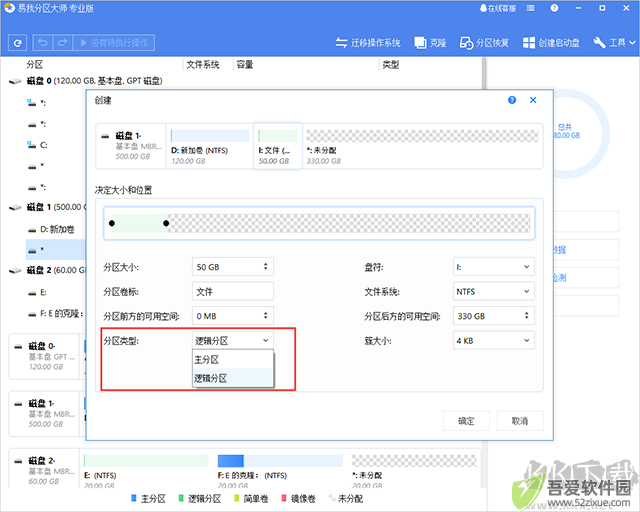Viewport: 640px width, 512px height.
Task: Click the redo arrow icon
Action: click(62, 43)
